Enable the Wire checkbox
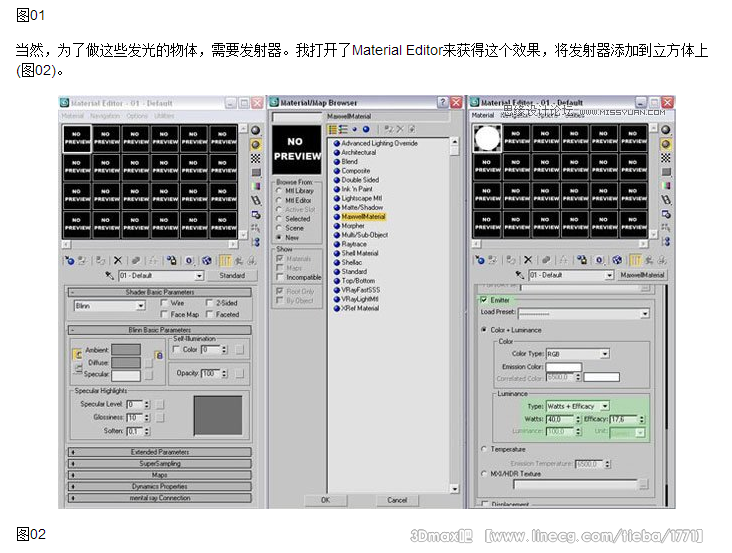 (x=164, y=303)
